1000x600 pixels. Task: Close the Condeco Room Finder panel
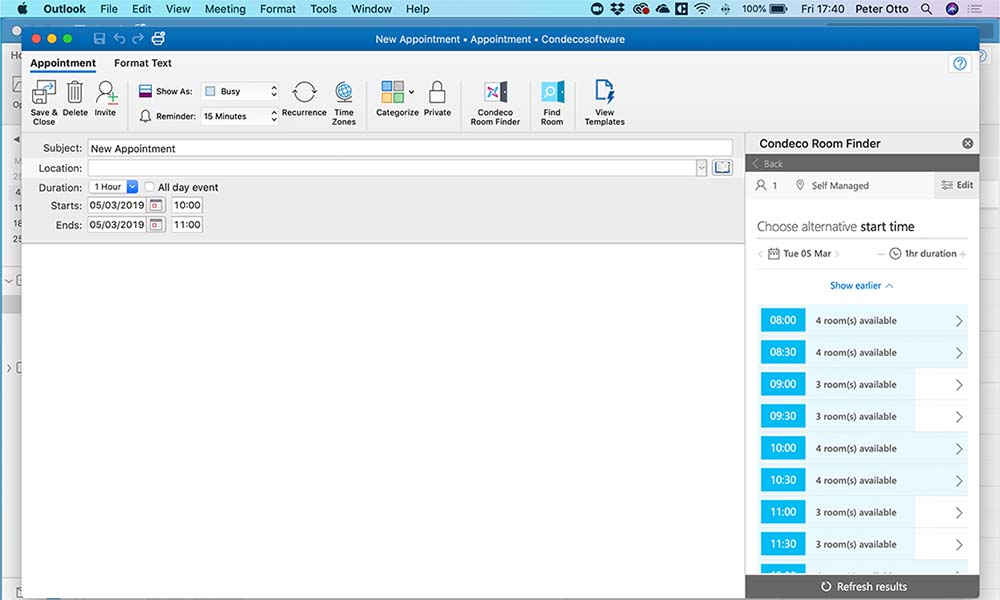coord(967,143)
